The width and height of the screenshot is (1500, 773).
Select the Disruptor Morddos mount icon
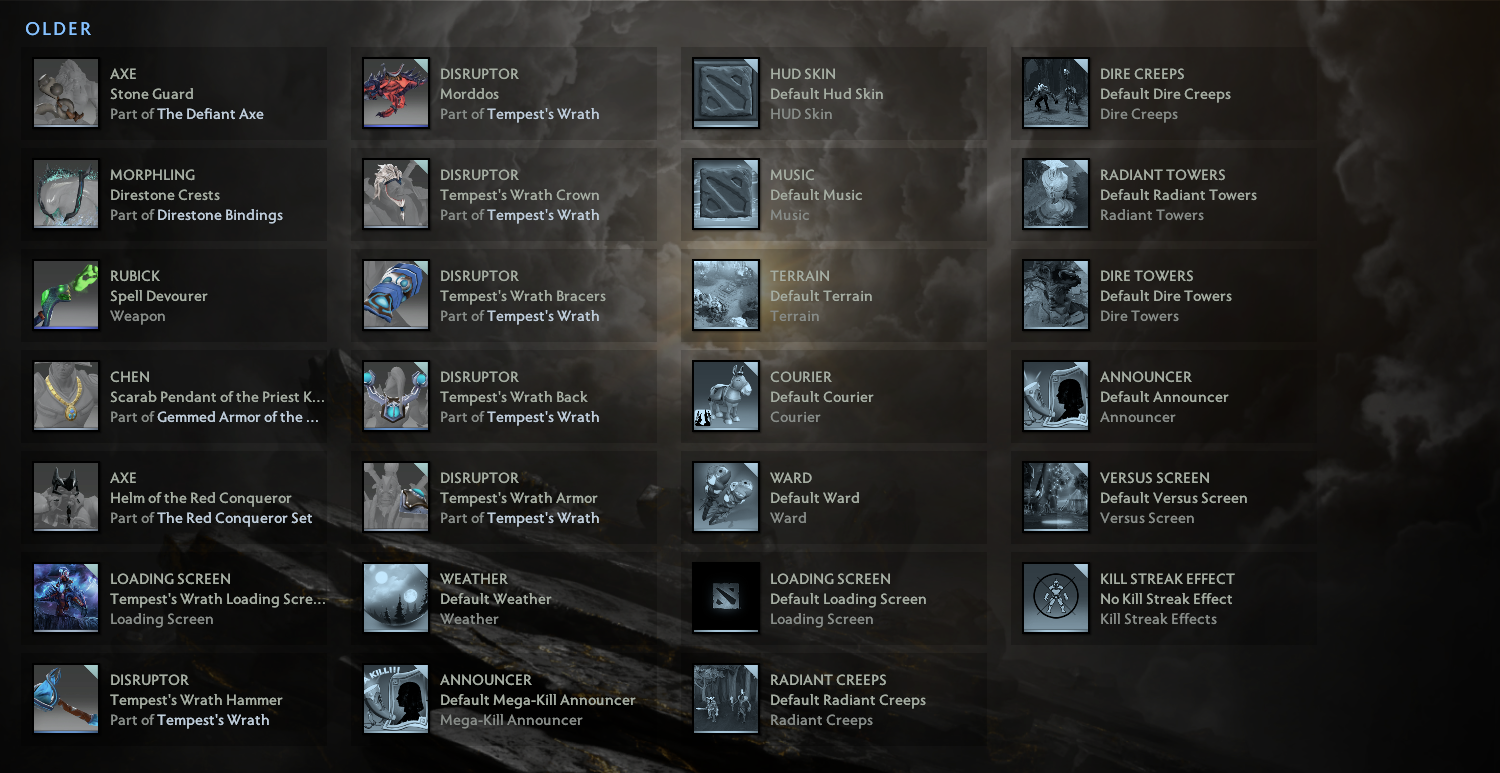[396, 93]
